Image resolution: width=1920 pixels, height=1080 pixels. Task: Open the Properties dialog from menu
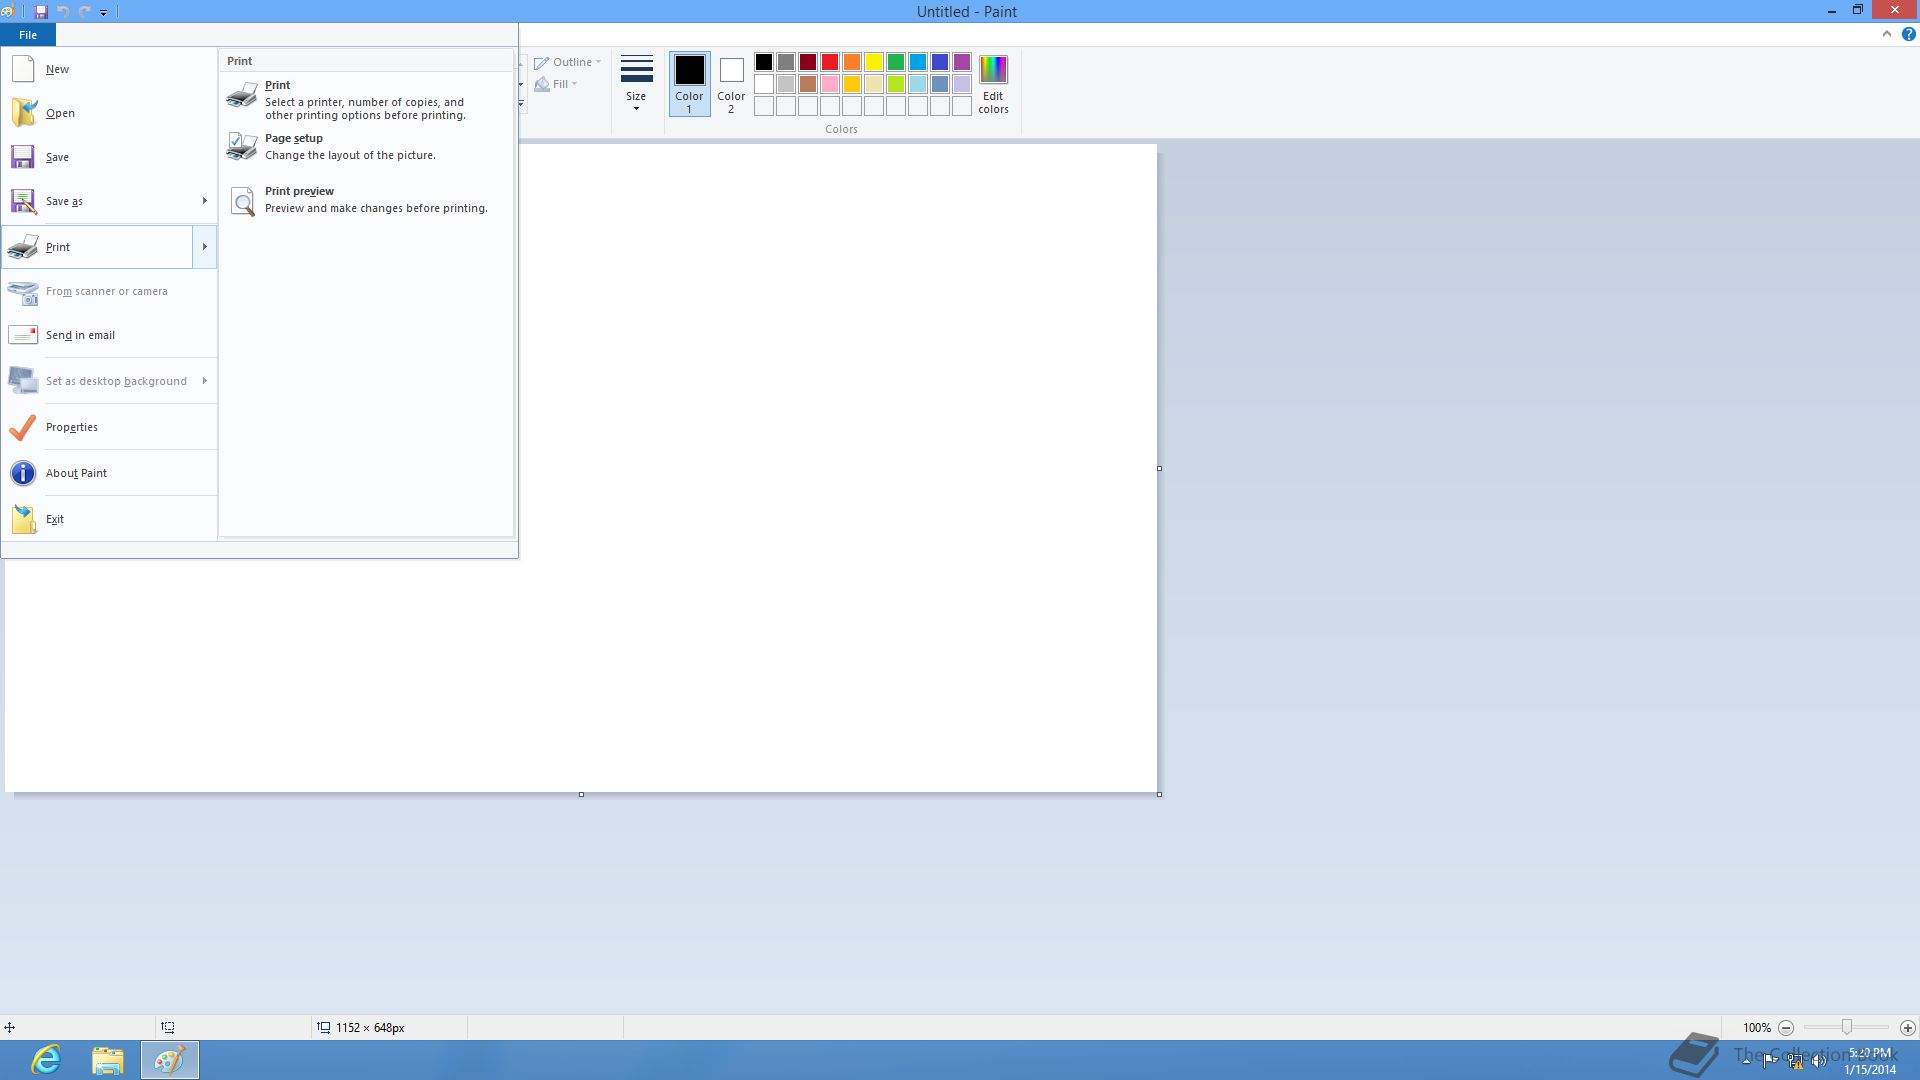(x=109, y=427)
